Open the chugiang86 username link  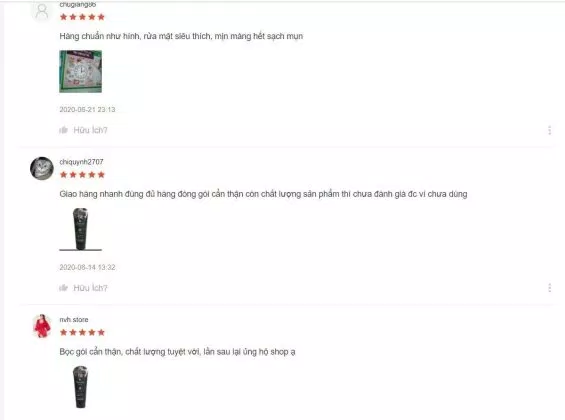point(77,5)
